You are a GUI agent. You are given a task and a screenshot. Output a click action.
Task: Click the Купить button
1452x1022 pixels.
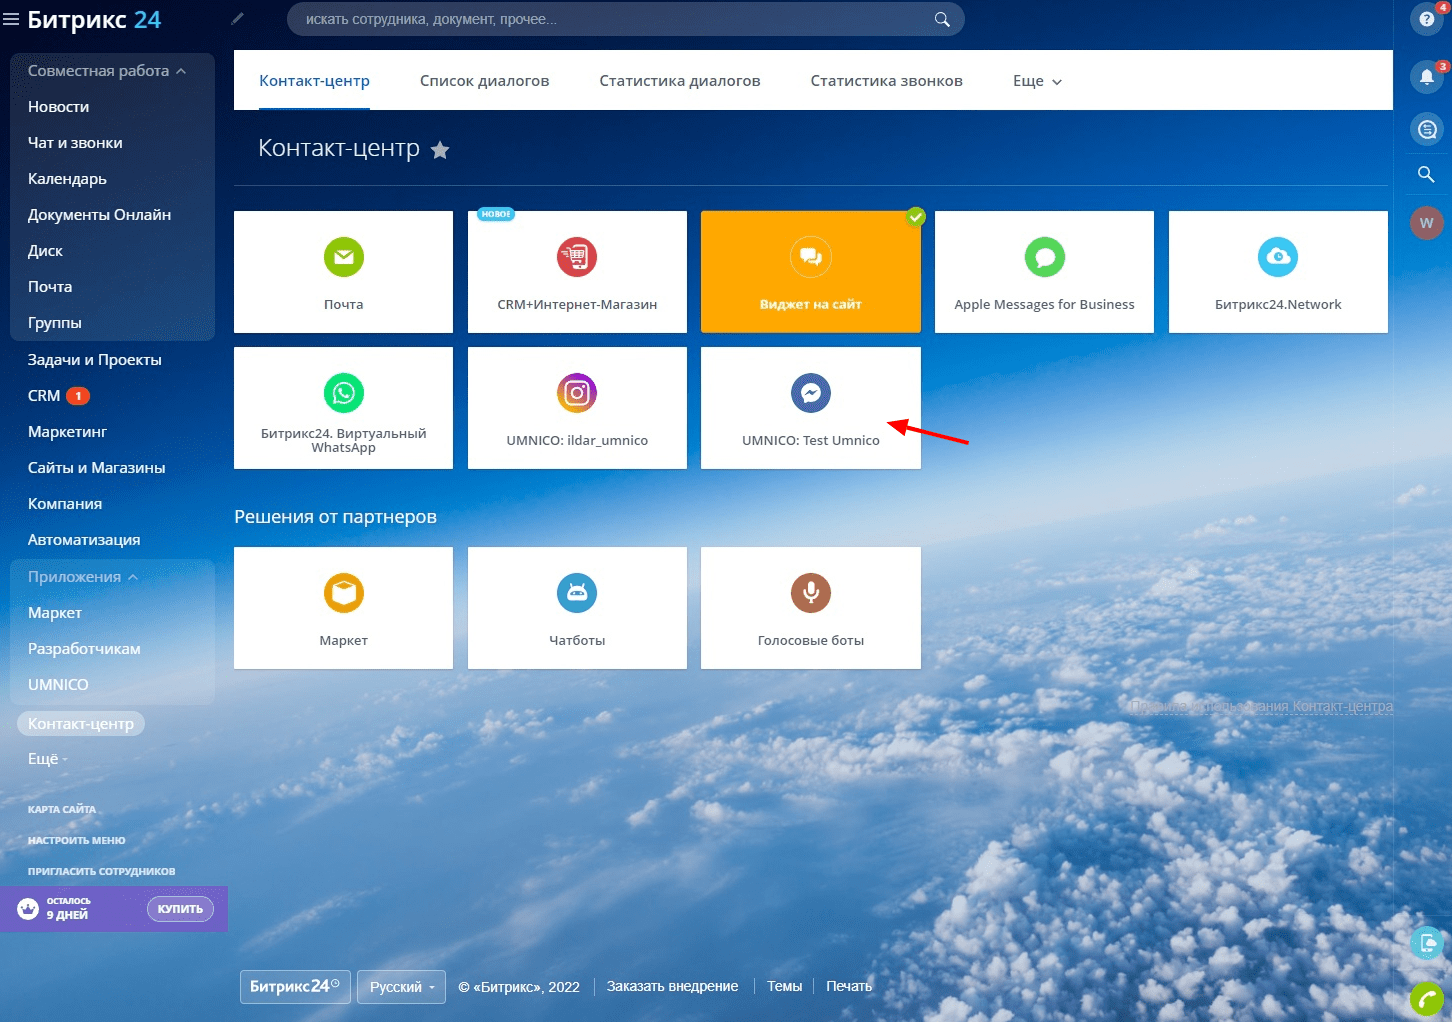(180, 909)
